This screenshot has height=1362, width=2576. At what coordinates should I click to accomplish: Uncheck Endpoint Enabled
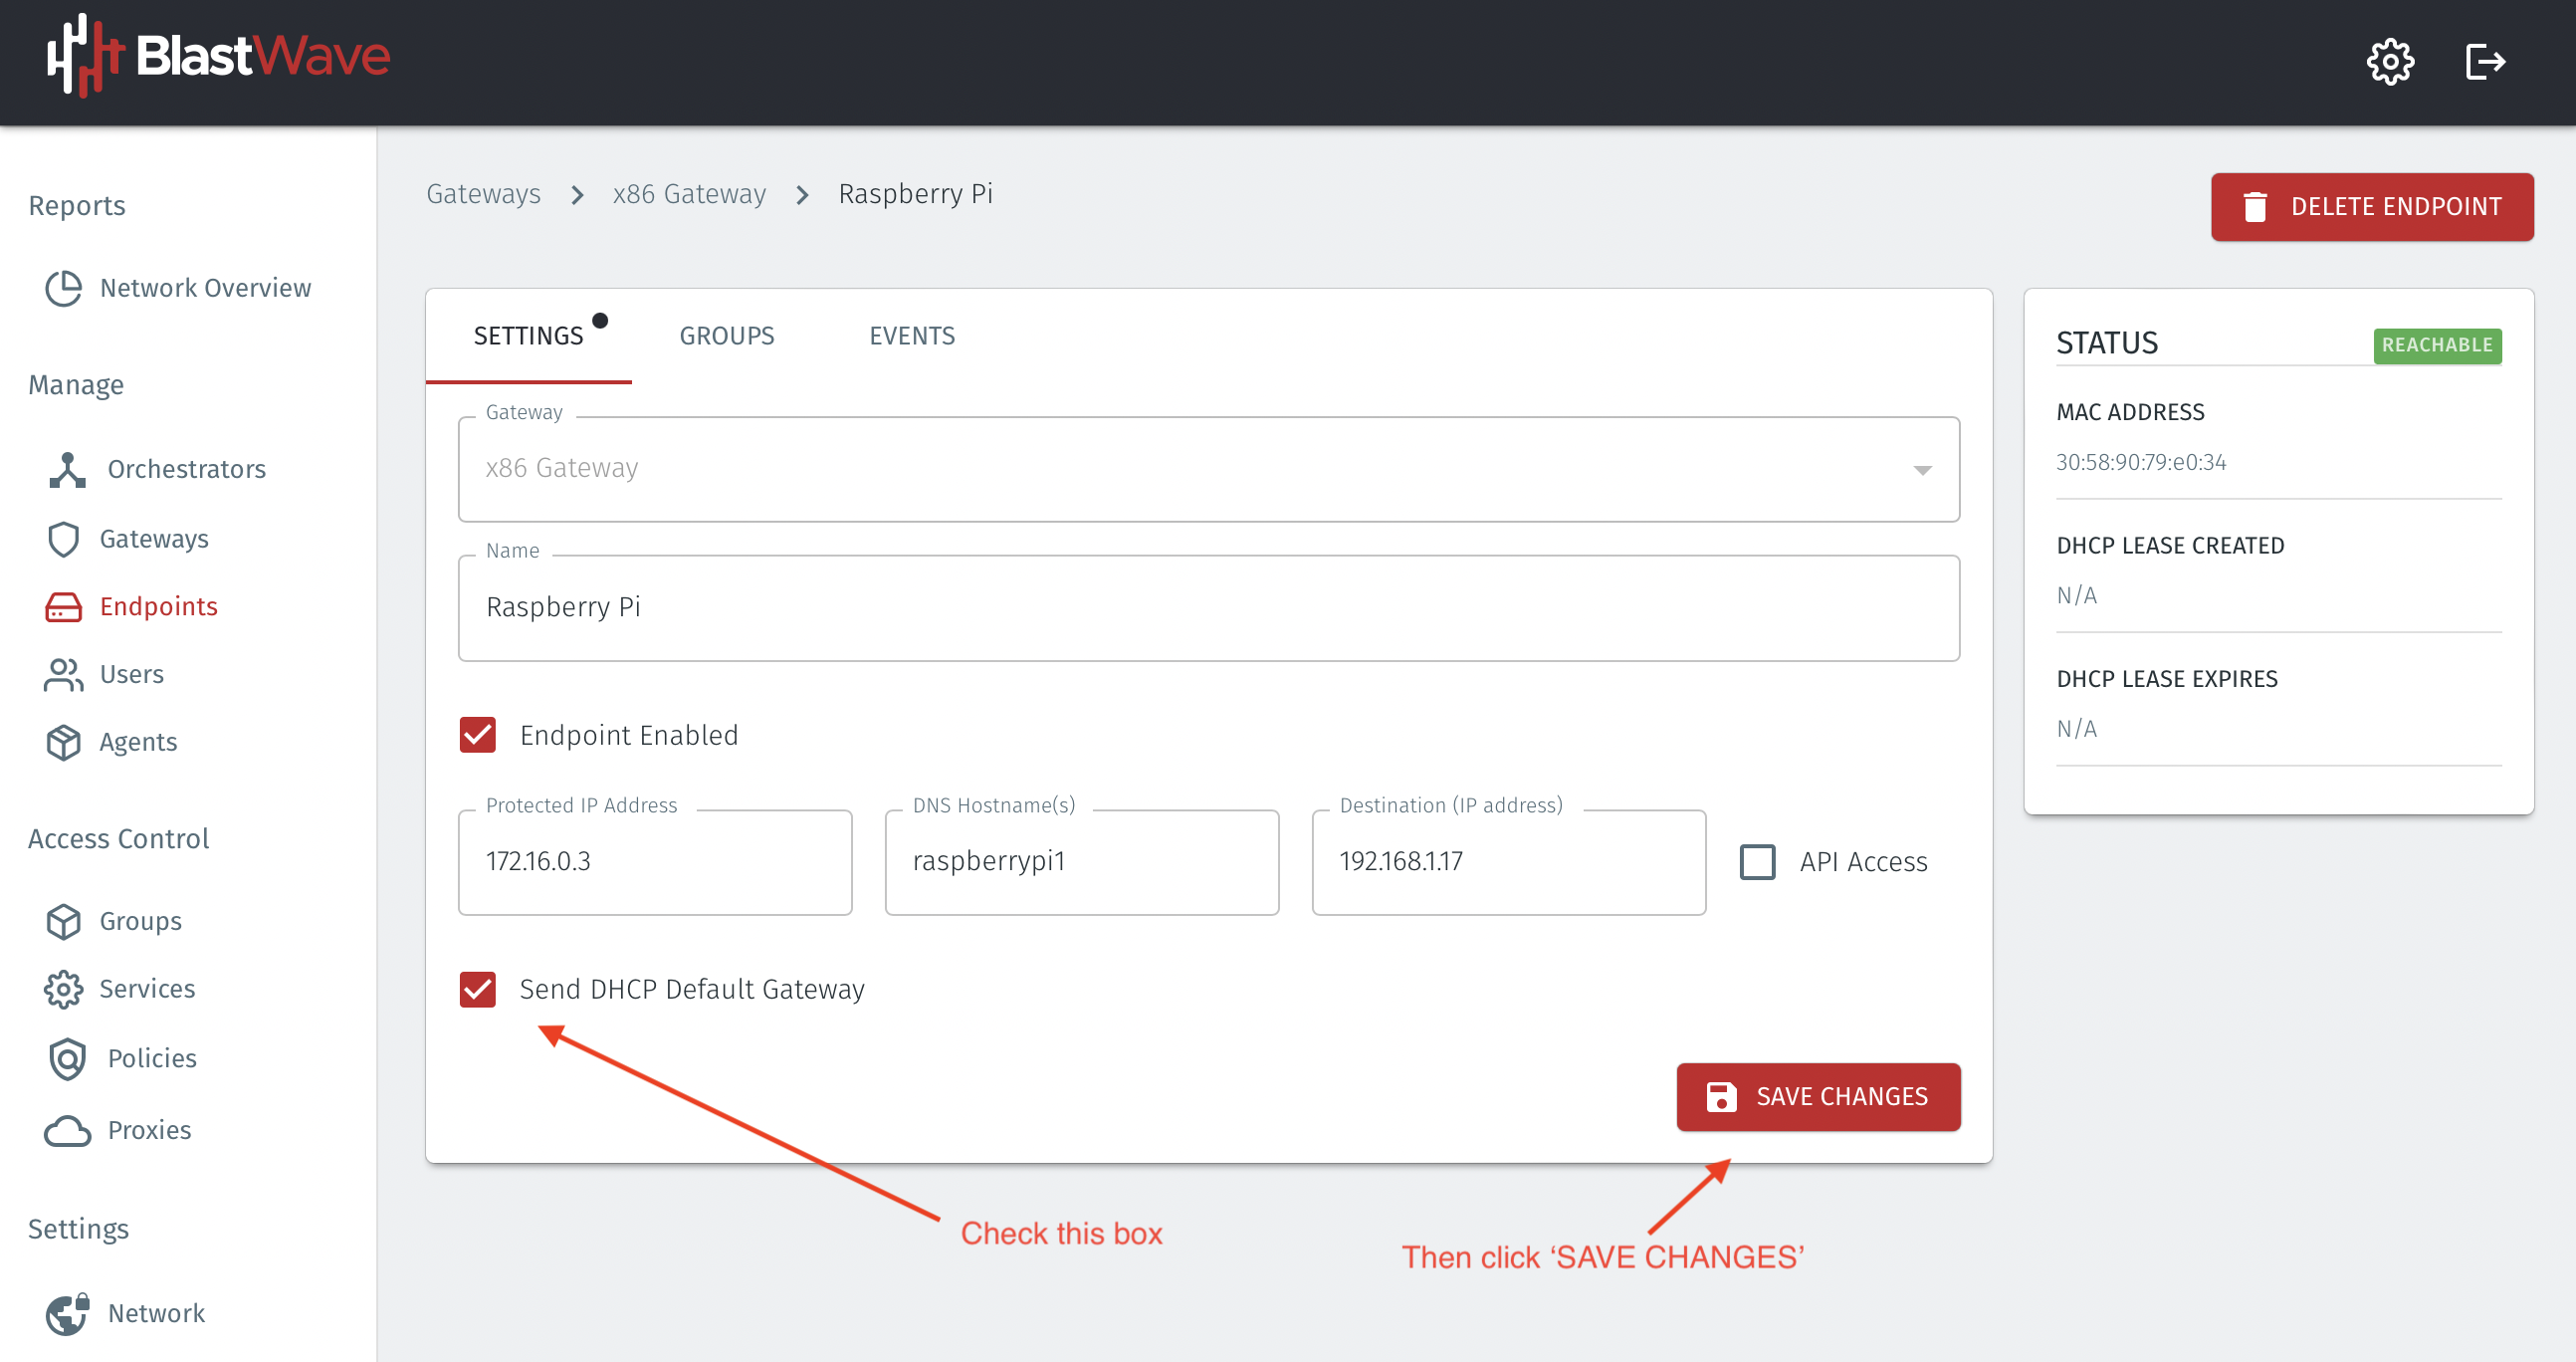pyautogui.click(x=478, y=735)
